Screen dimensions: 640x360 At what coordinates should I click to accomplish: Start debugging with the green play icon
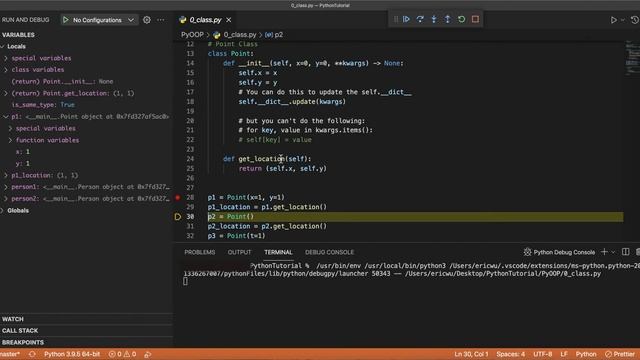[x=66, y=20]
